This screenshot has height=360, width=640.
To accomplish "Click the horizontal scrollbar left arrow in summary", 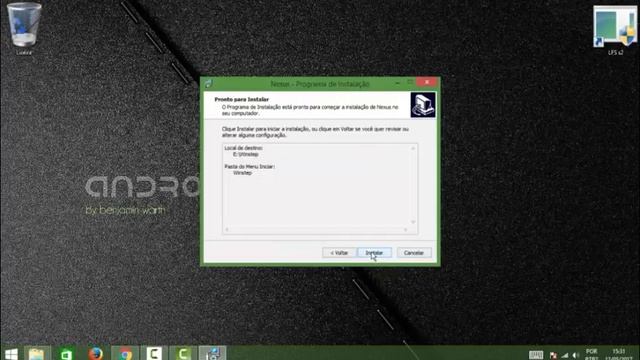I will click(x=227, y=230).
